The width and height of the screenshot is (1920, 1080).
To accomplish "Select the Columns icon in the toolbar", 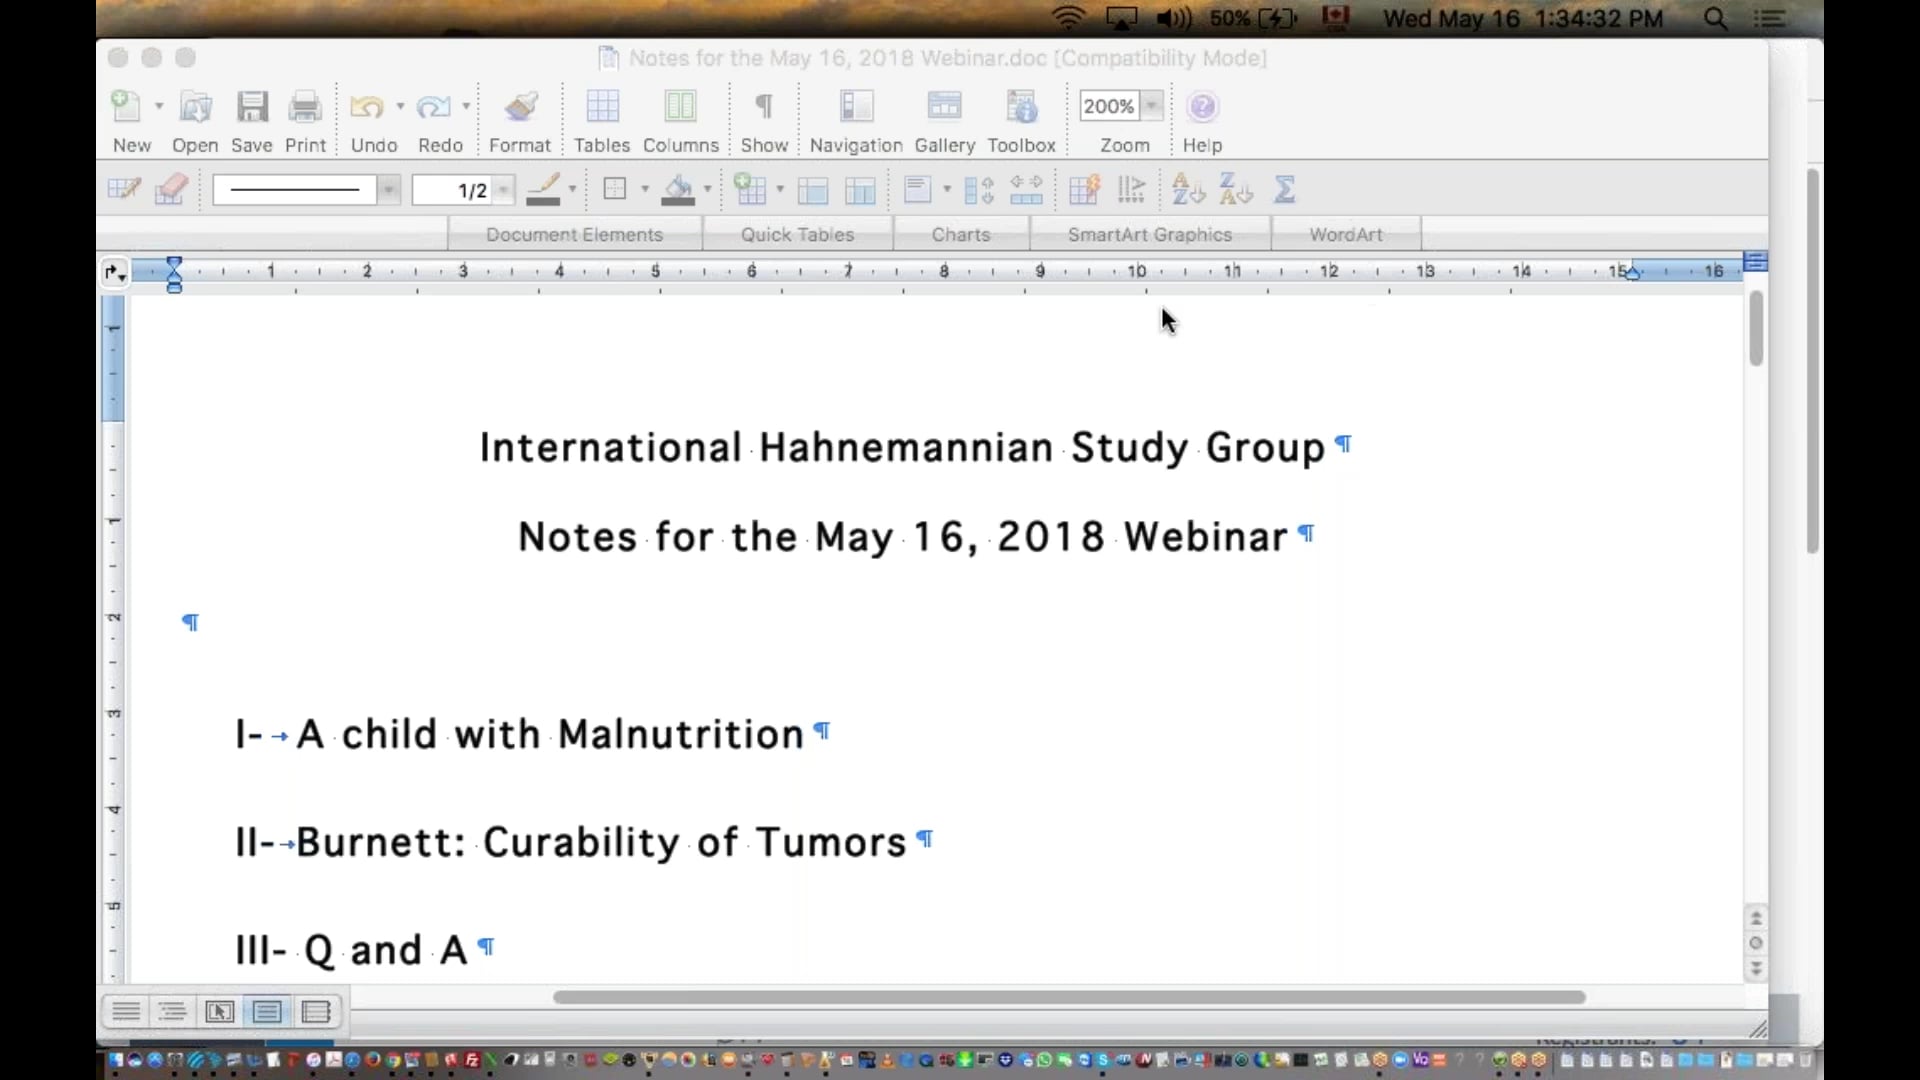I will 679,118.
